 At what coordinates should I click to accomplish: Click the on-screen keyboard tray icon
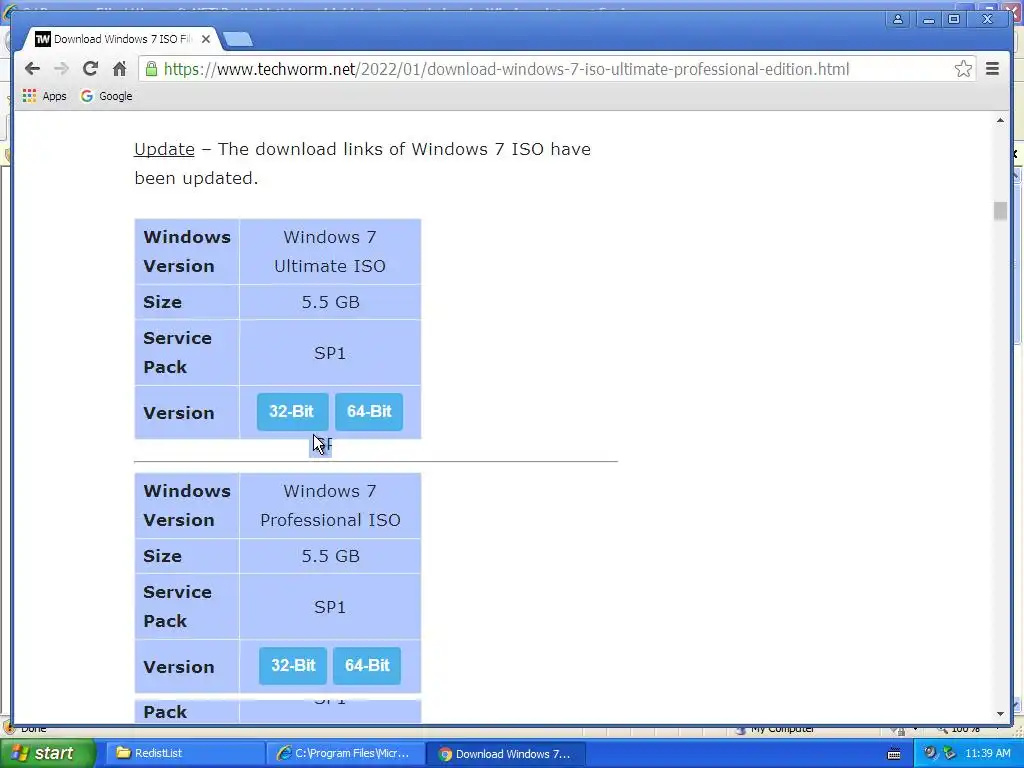point(894,754)
